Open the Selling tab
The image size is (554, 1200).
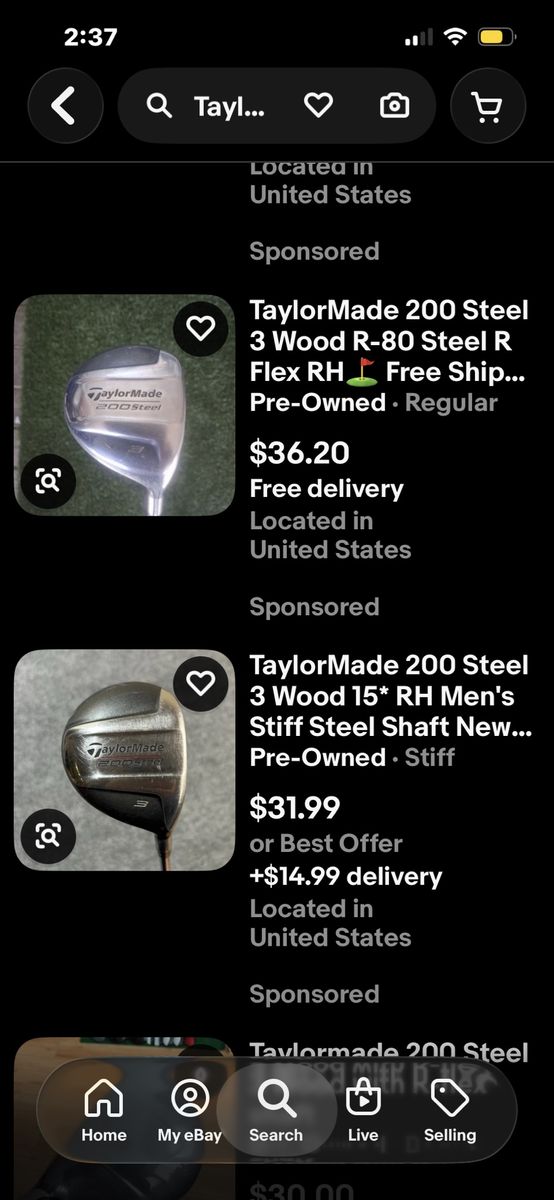tap(450, 1111)
